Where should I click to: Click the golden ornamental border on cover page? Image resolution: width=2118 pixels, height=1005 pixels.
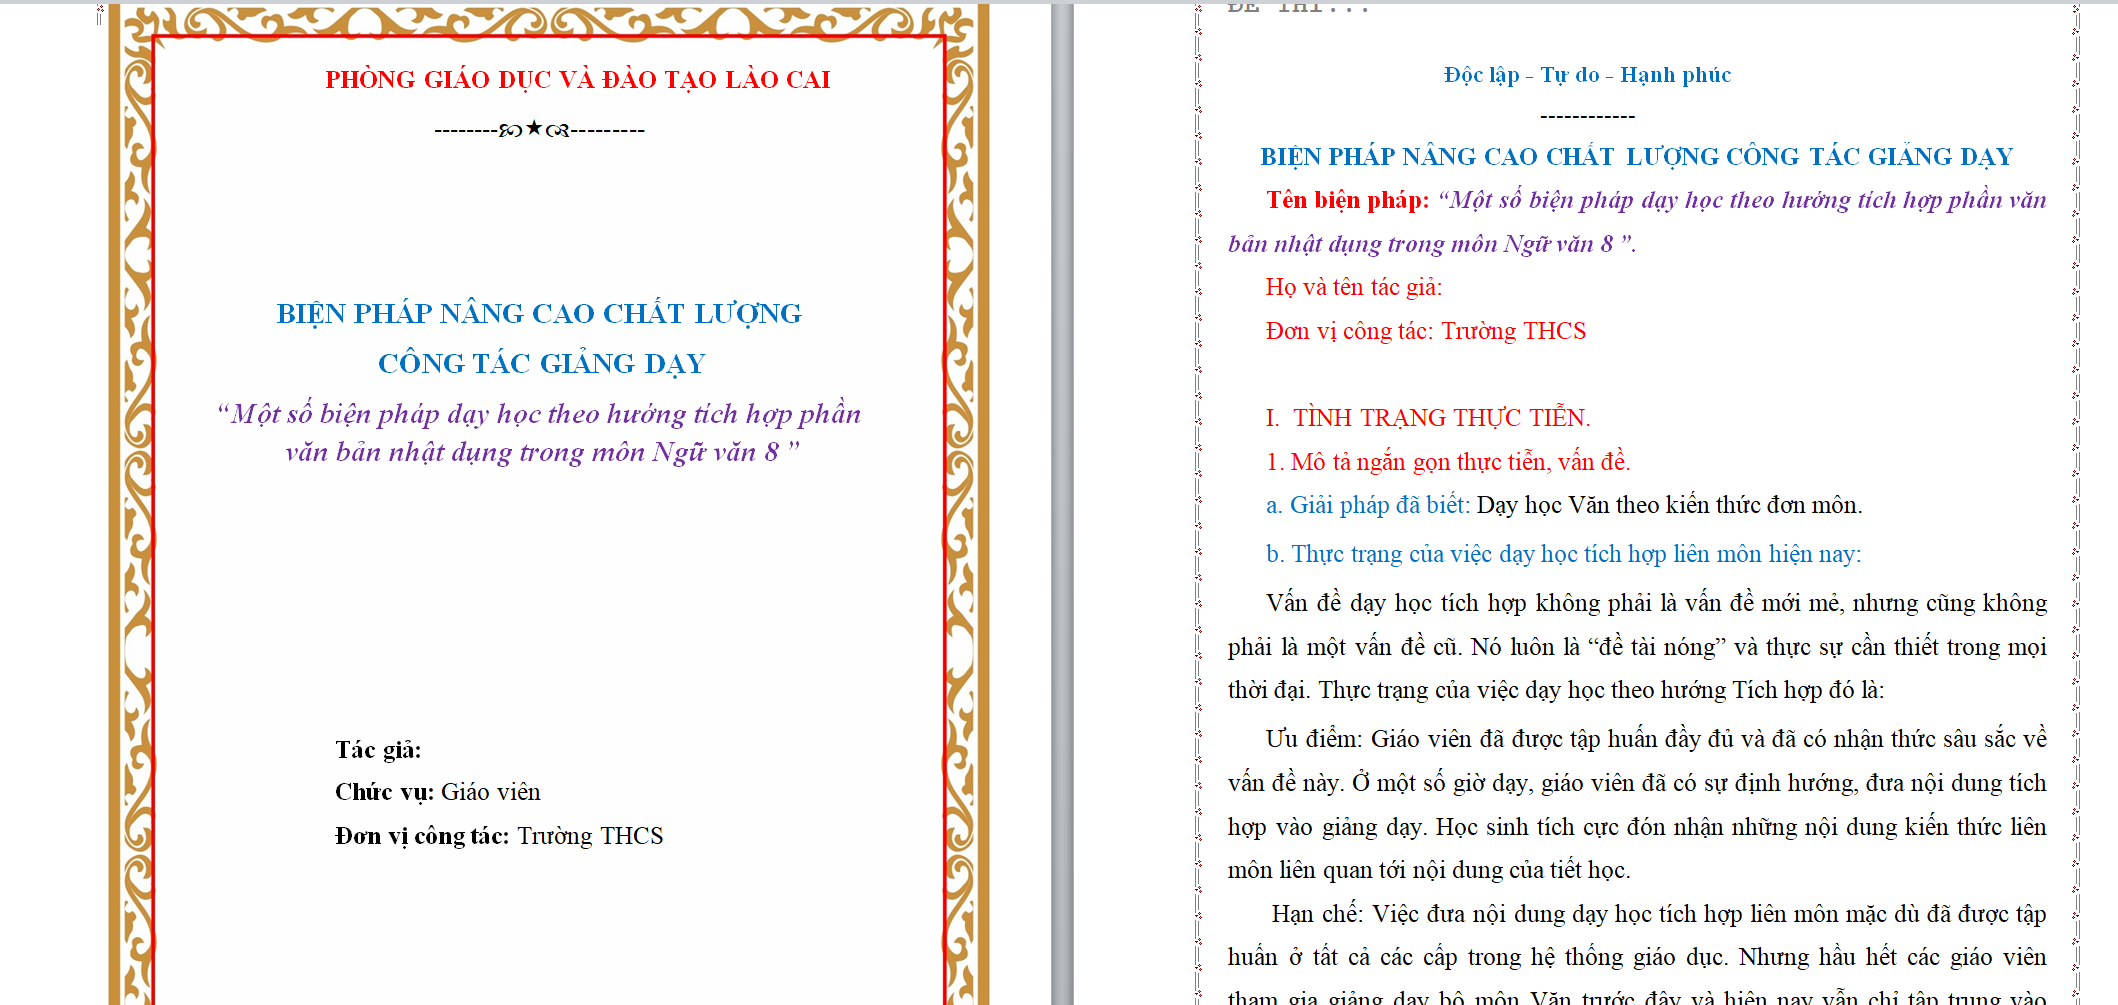[x=132, y=500]
